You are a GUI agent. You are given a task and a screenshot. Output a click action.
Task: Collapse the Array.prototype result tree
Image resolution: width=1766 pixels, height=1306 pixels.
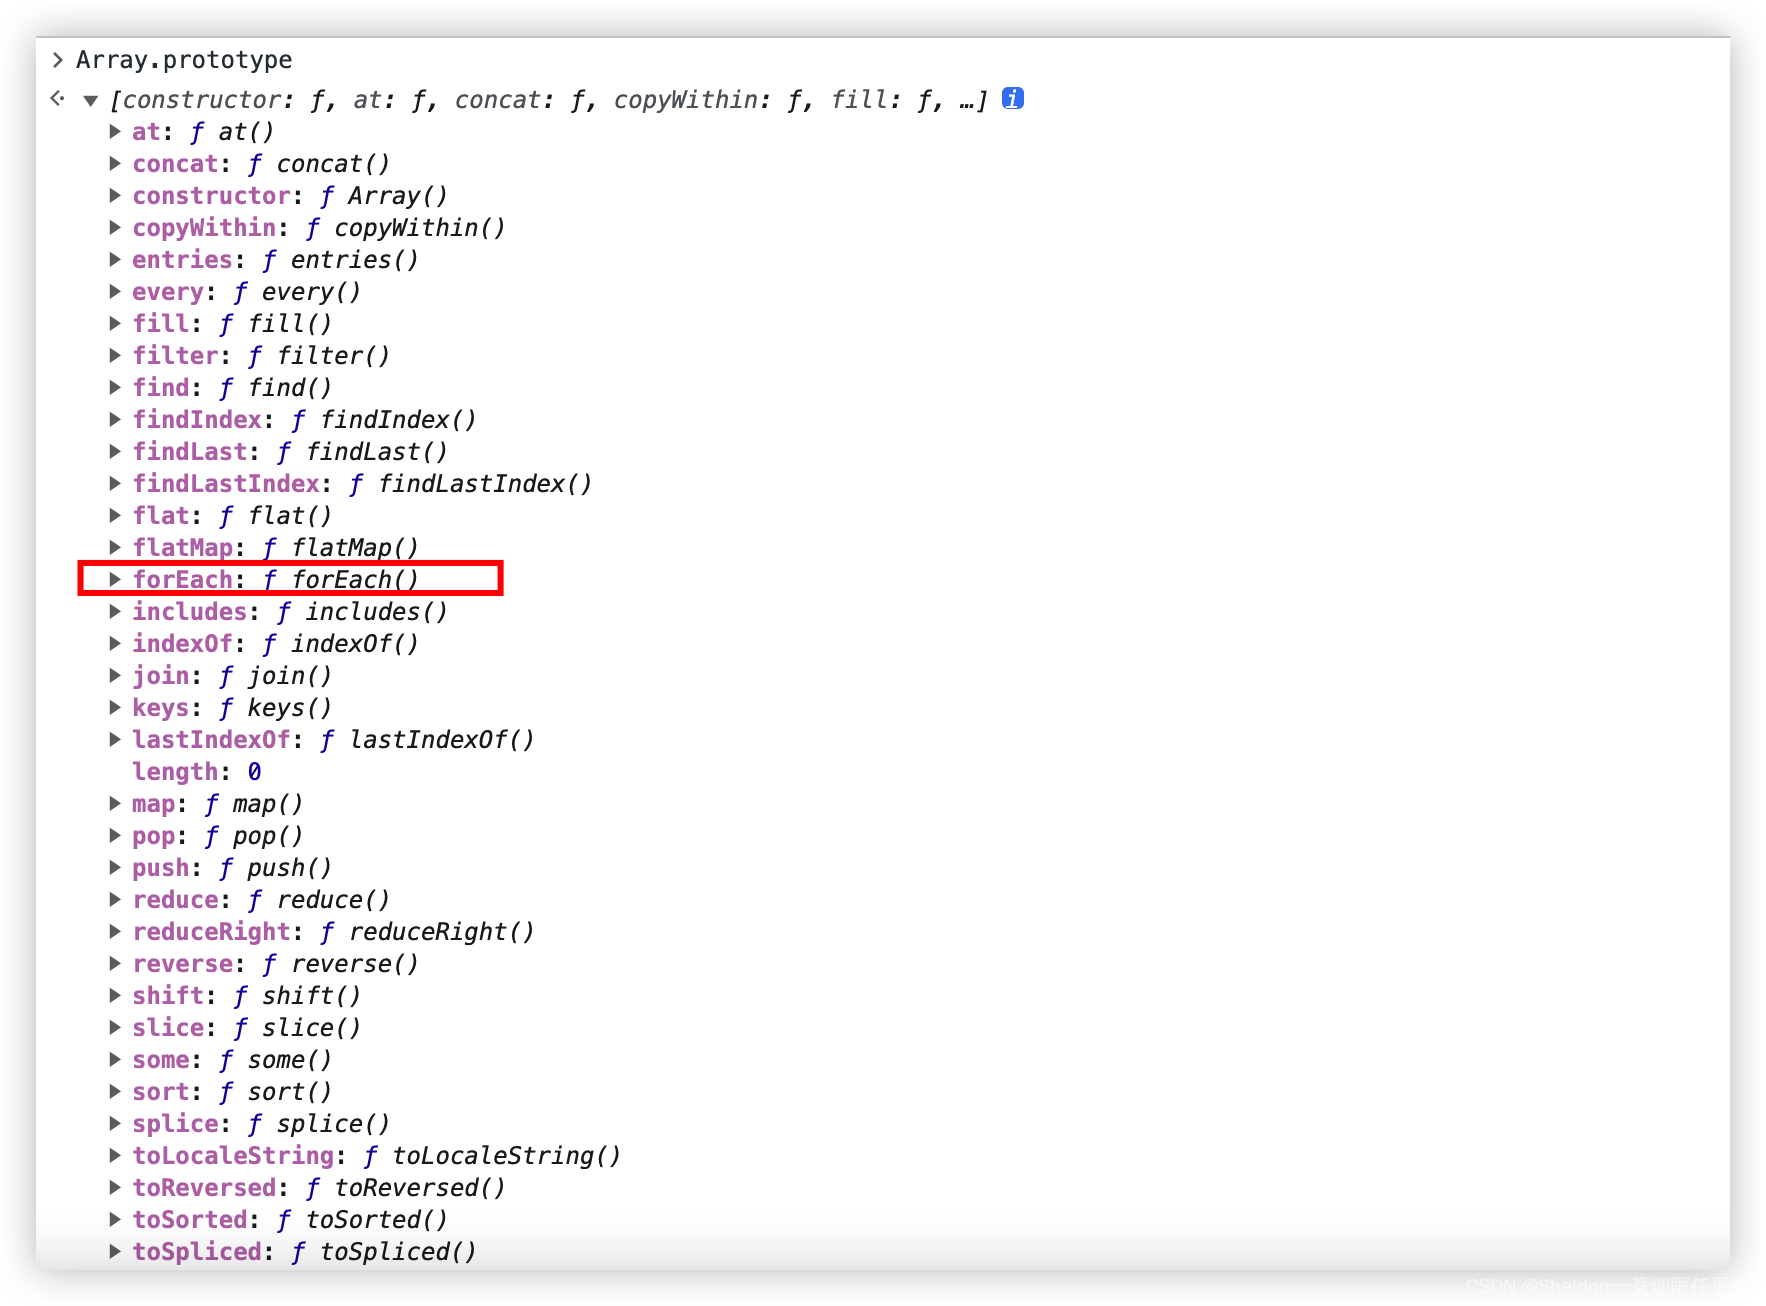pyautogui.click(x=90, y=100)
